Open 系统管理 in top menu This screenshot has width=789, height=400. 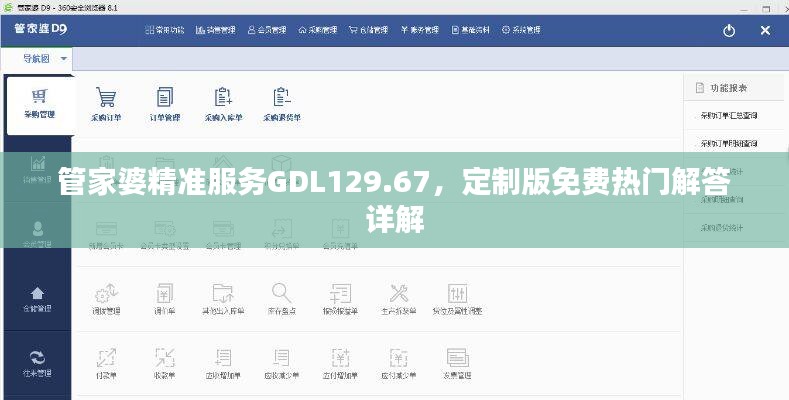(x=521, y=30)
